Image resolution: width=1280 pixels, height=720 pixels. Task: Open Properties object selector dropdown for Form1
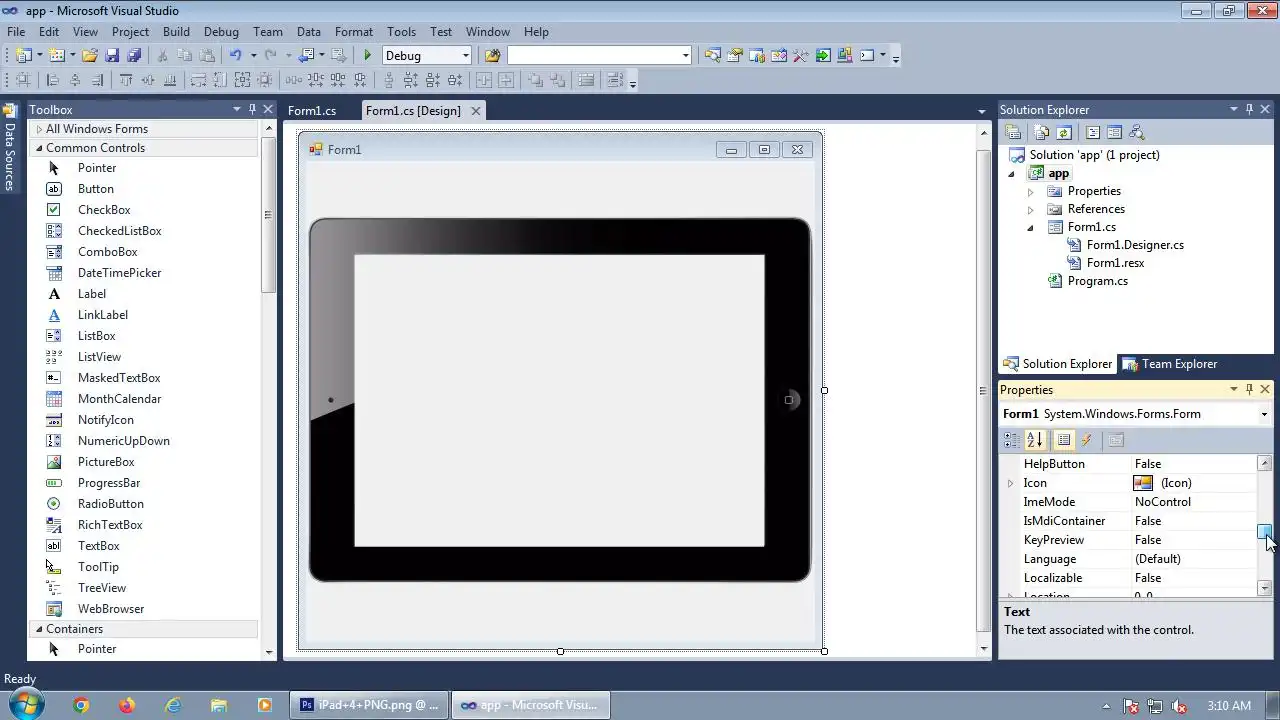pyautogui.click(x=1264, y=414)
